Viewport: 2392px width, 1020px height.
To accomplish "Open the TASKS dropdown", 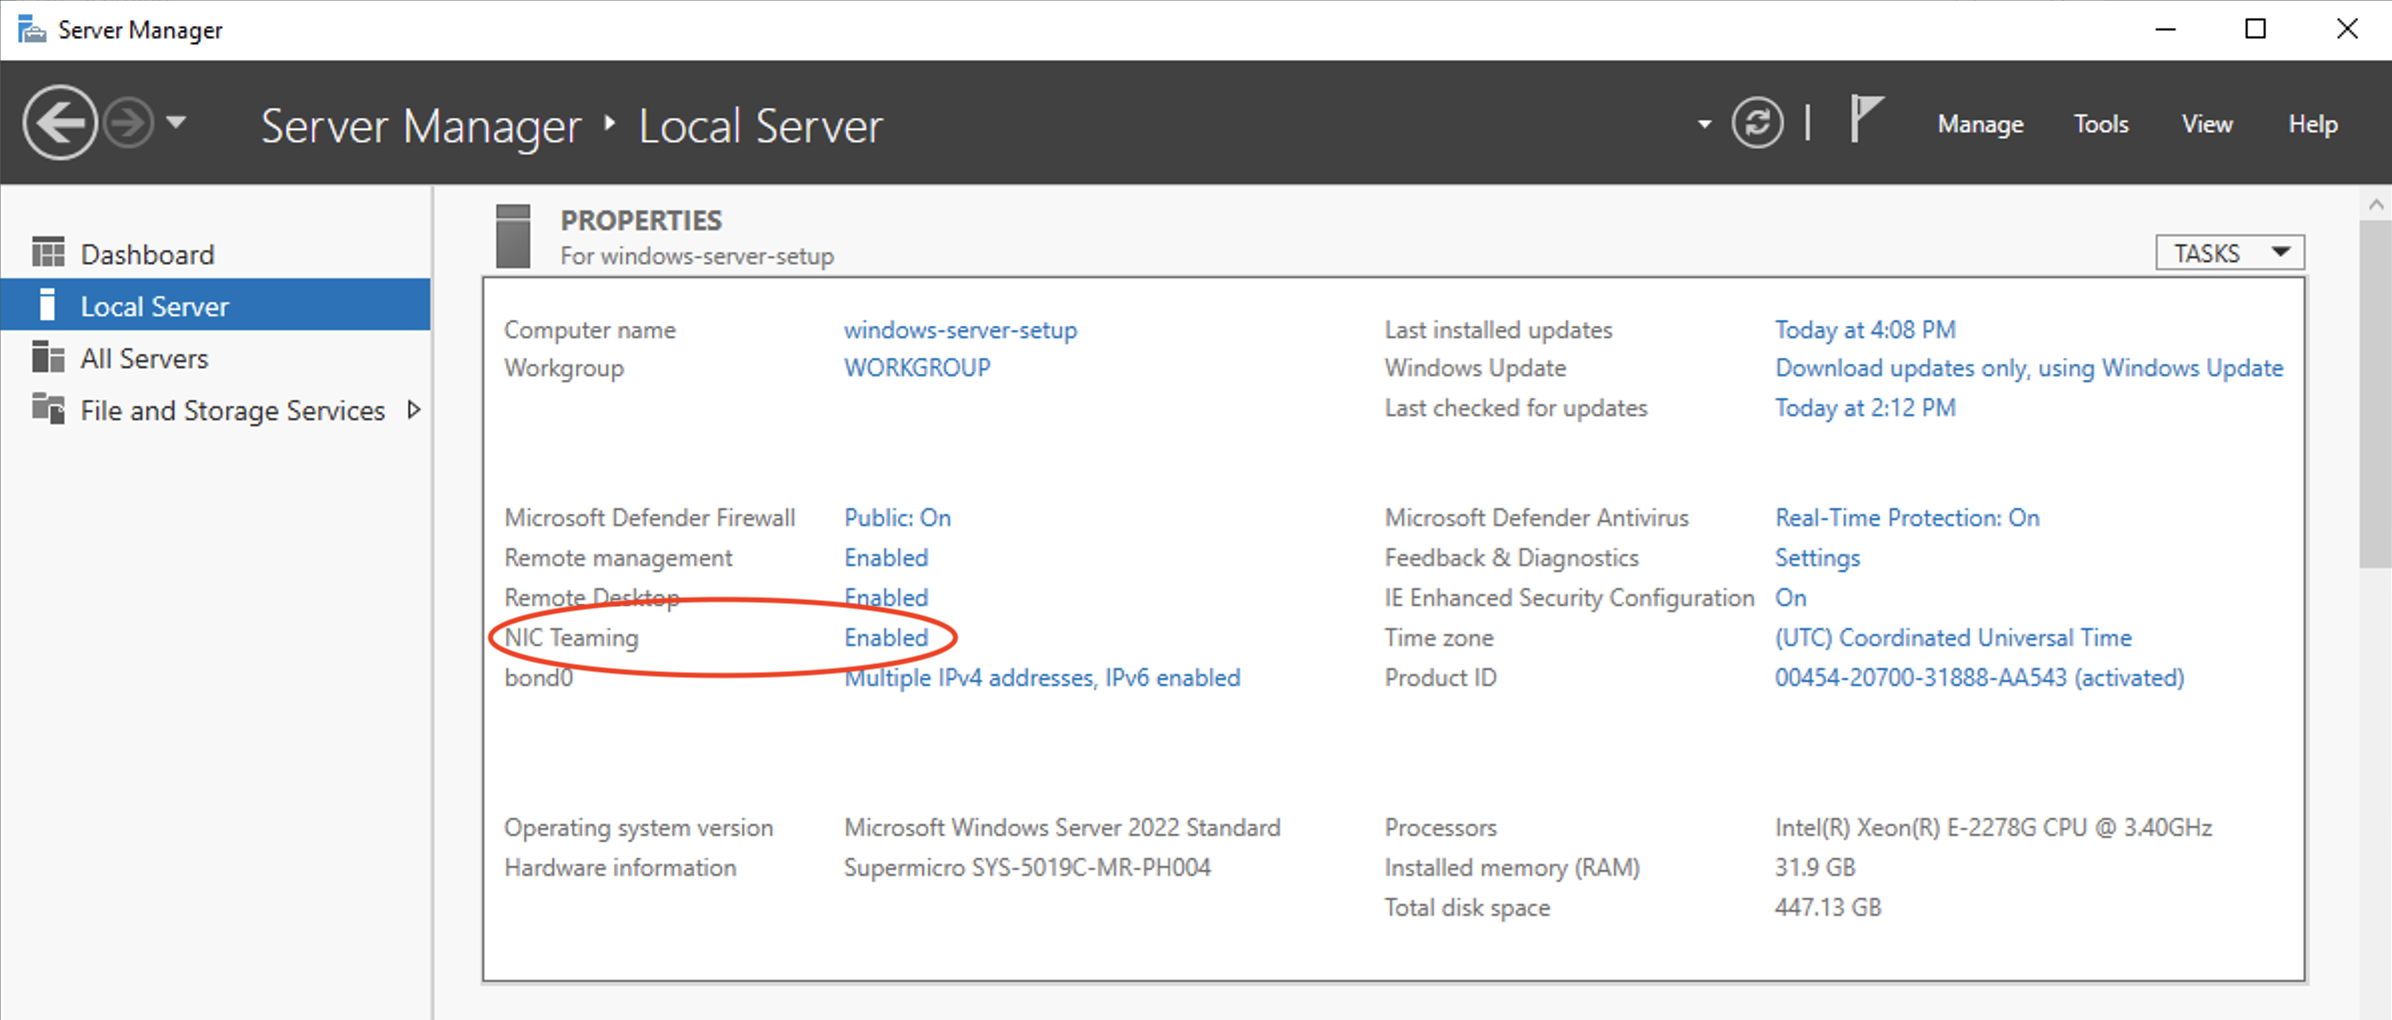I will click(2230, 253).
